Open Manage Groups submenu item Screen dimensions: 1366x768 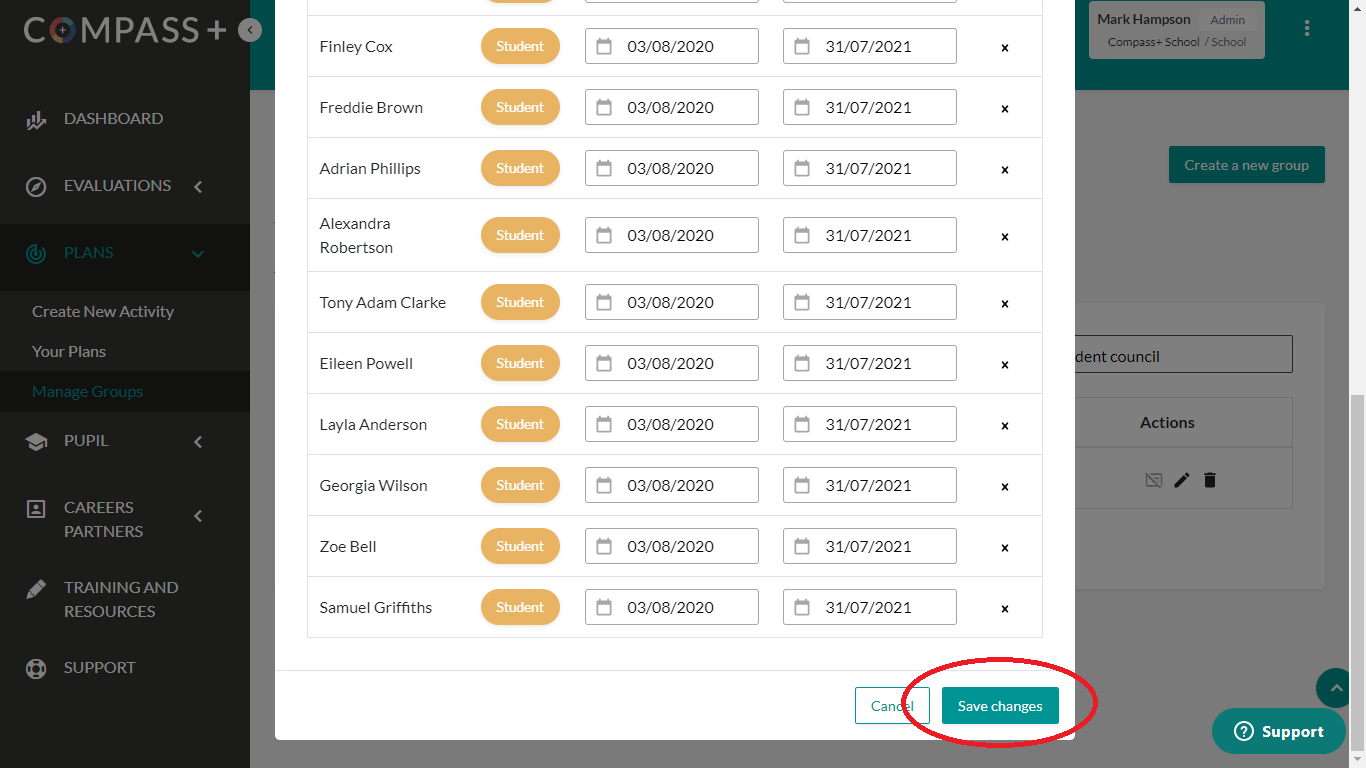click(x=125, y=392)
